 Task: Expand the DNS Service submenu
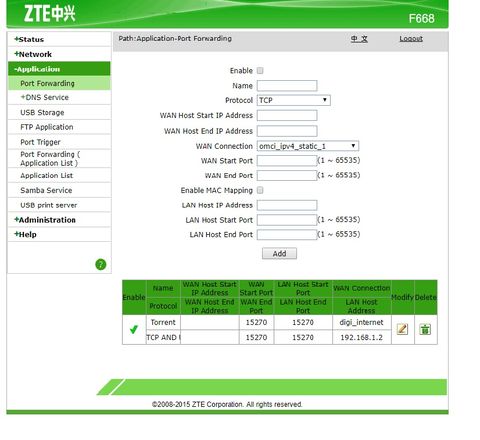point(45,98)
